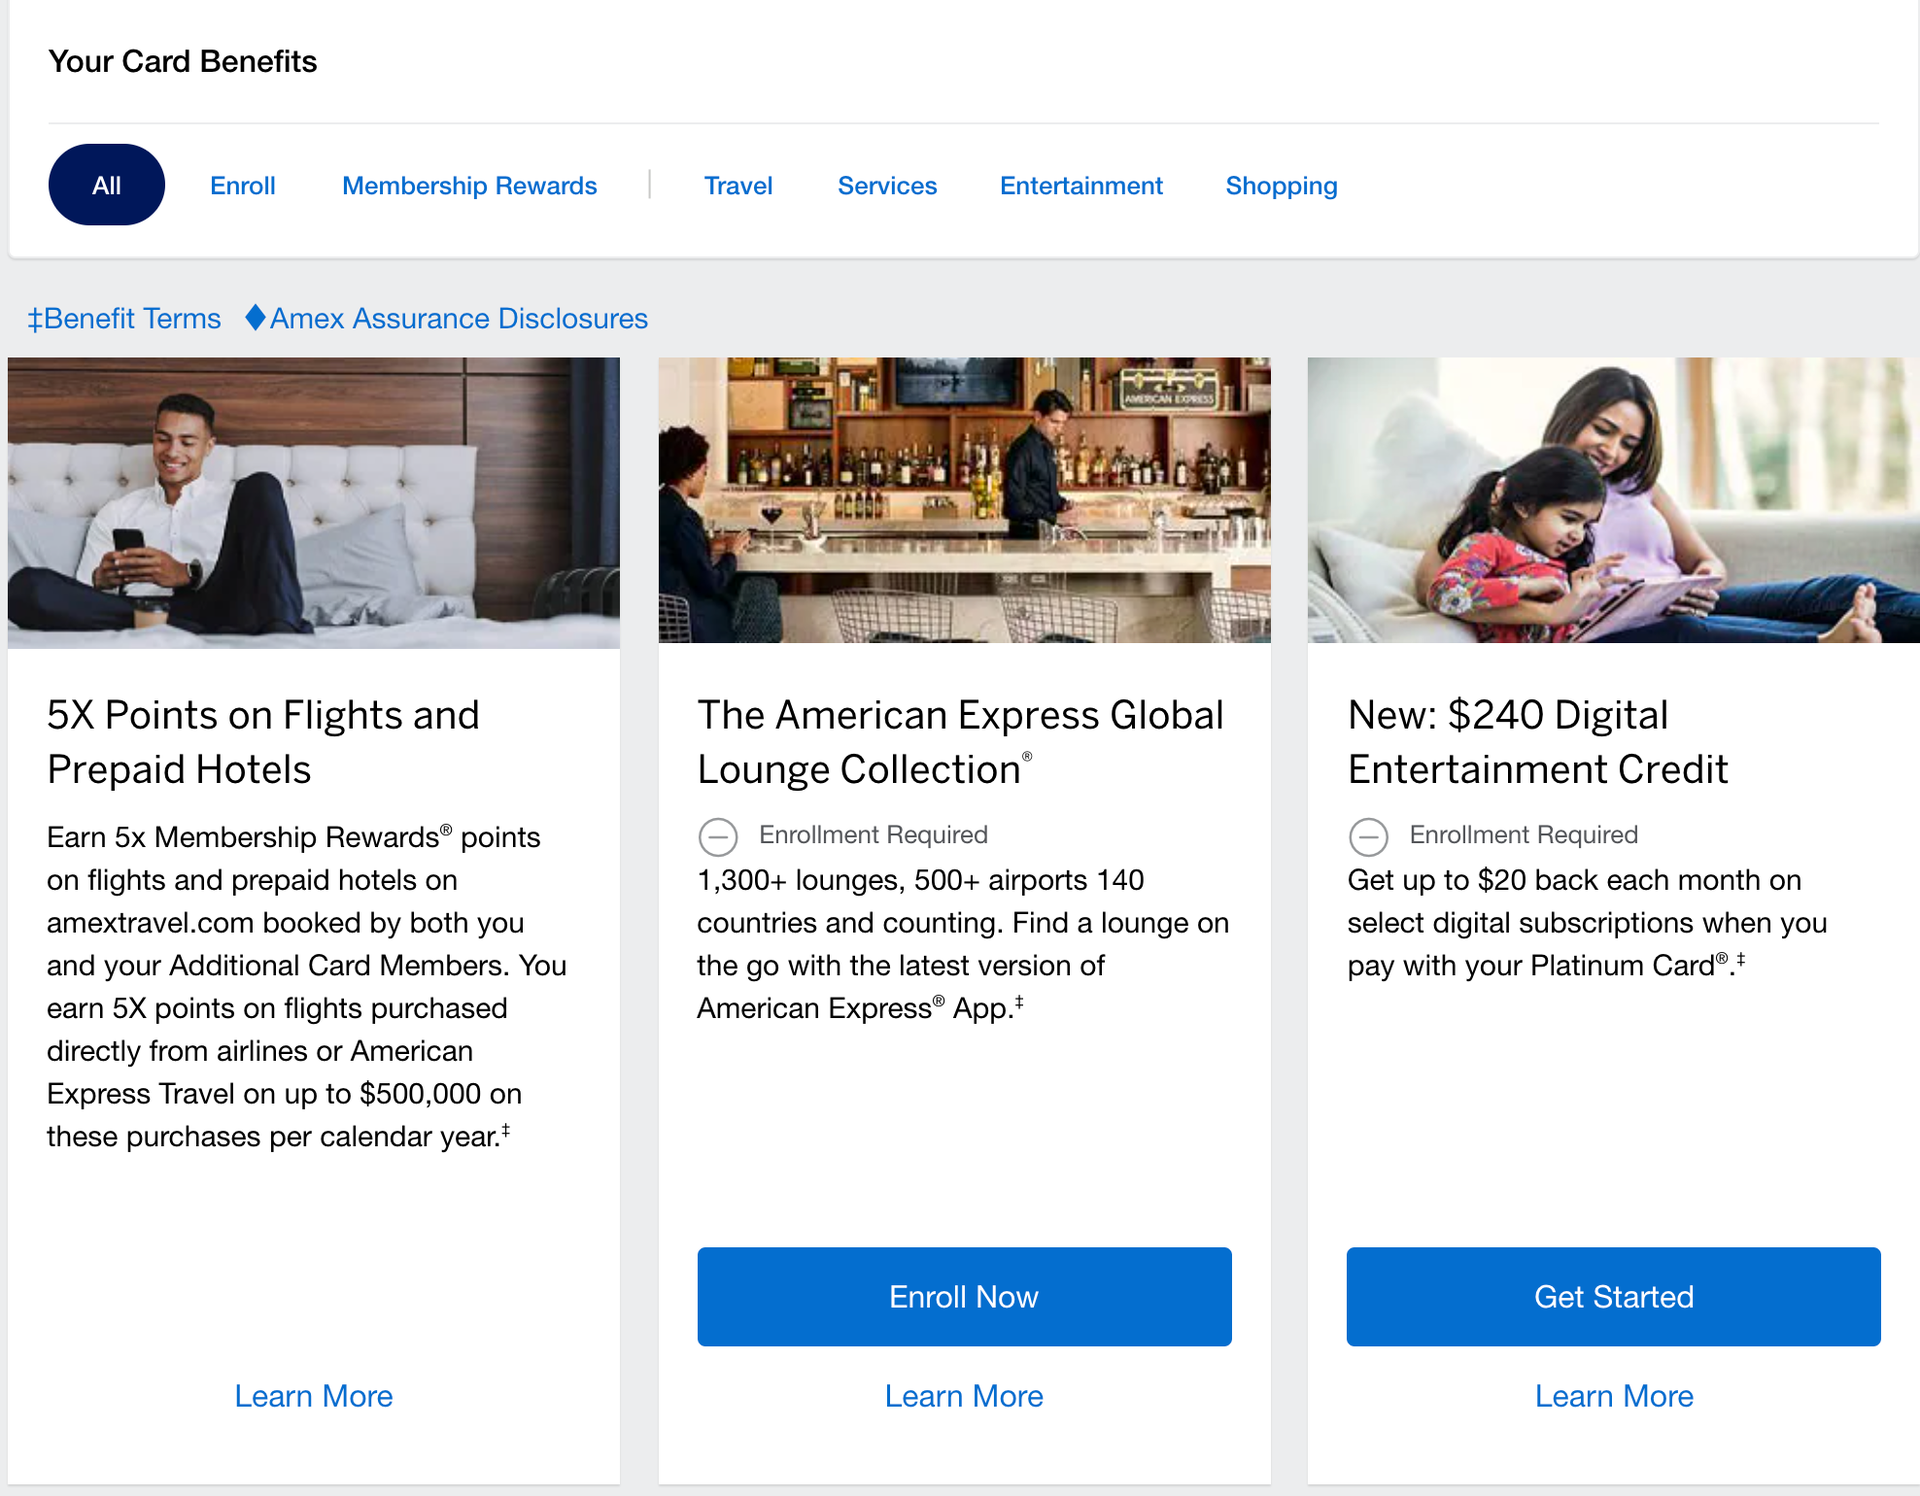1920x1496 pixels.
Task: Learn More about 5X Points benefit
Action: [x=313, y=1395]
